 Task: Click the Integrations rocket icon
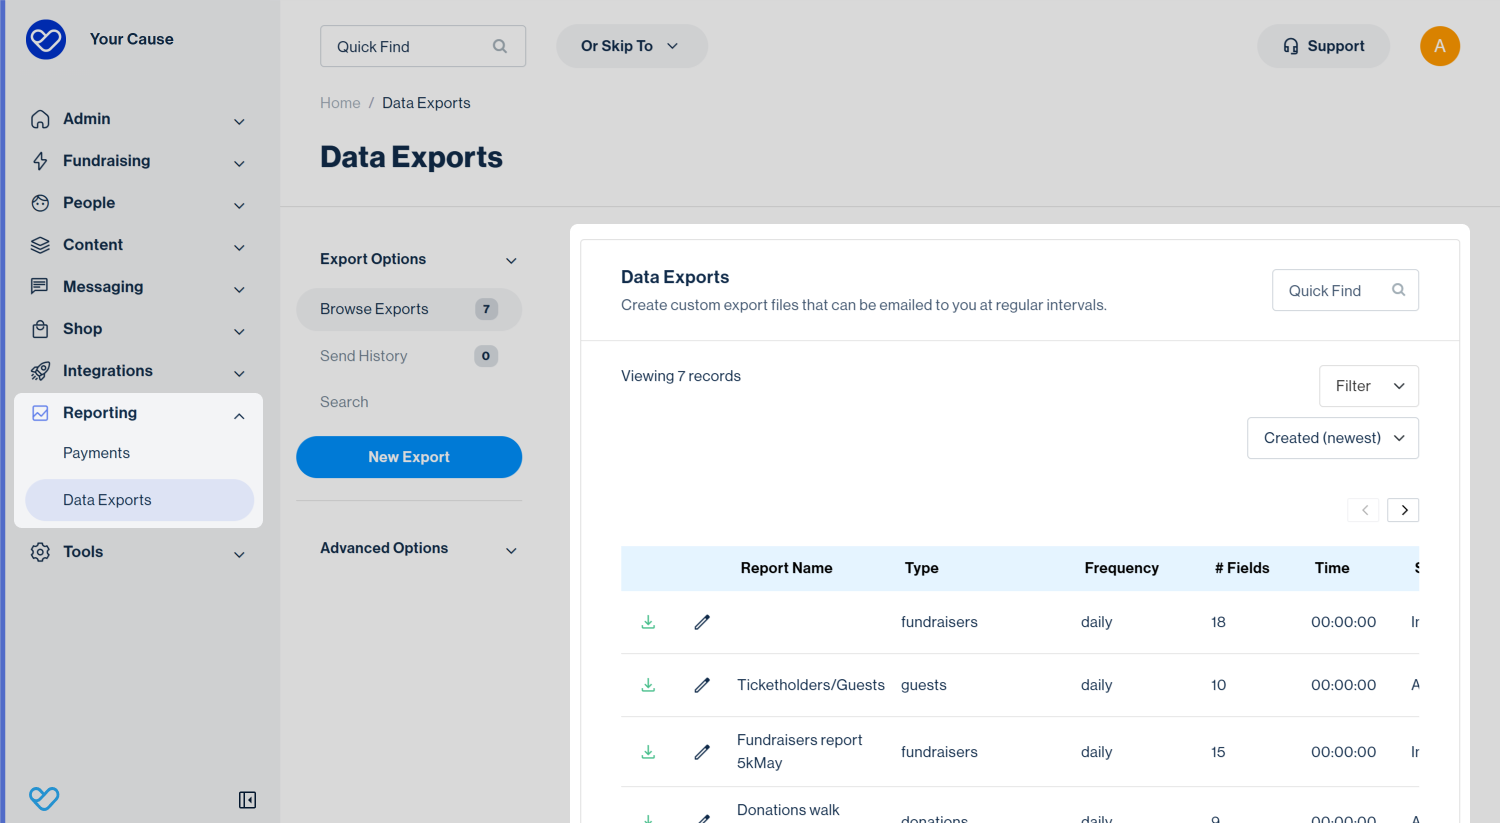click(x=40, y=371)
